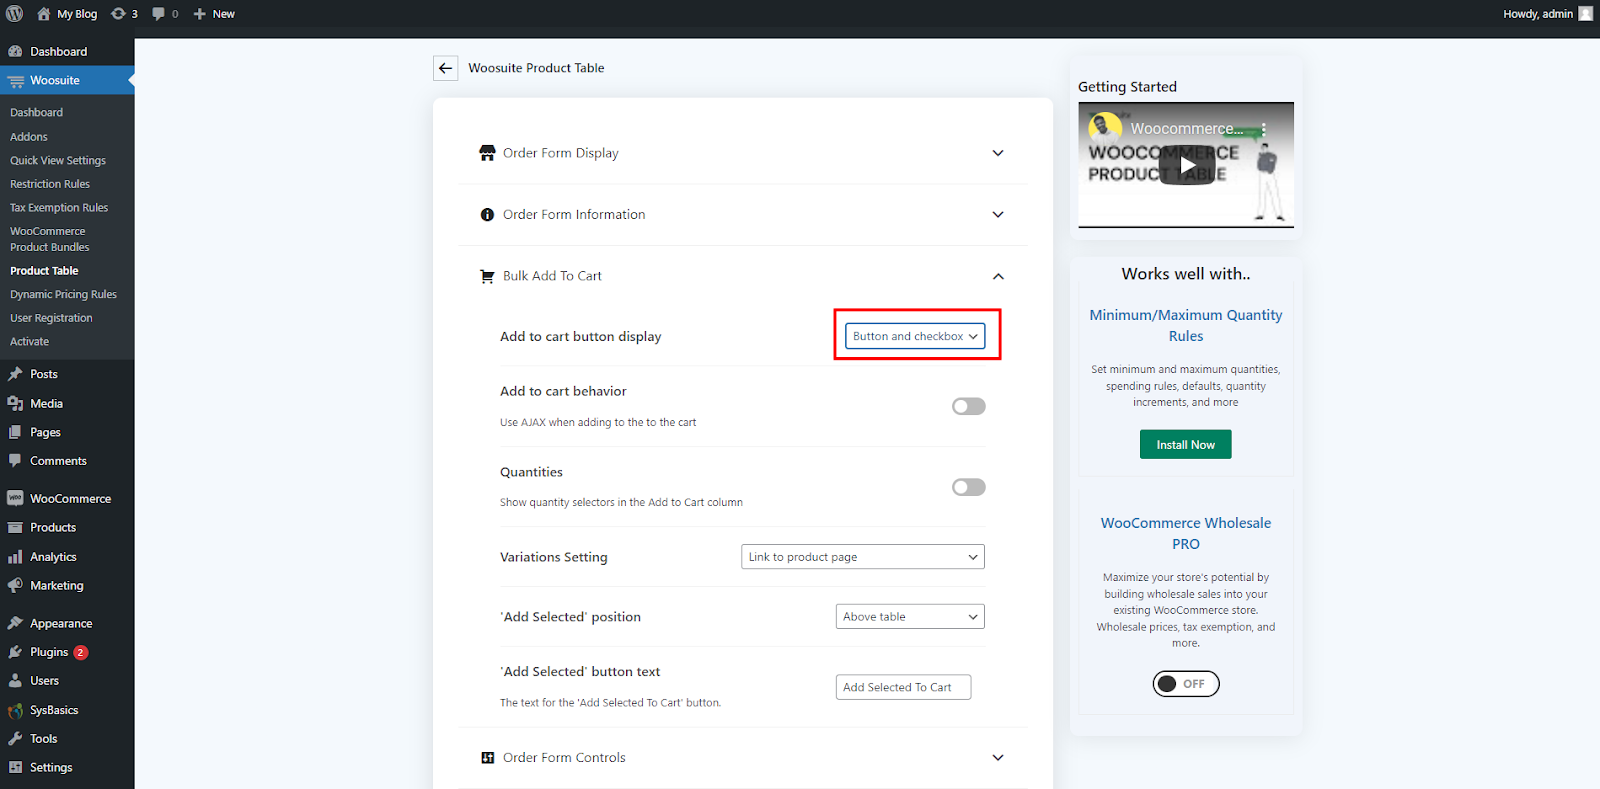This screenshot has width=1600, height=789.
Task: Click the Tools wrench icon
Action: (x=15, y=739)
